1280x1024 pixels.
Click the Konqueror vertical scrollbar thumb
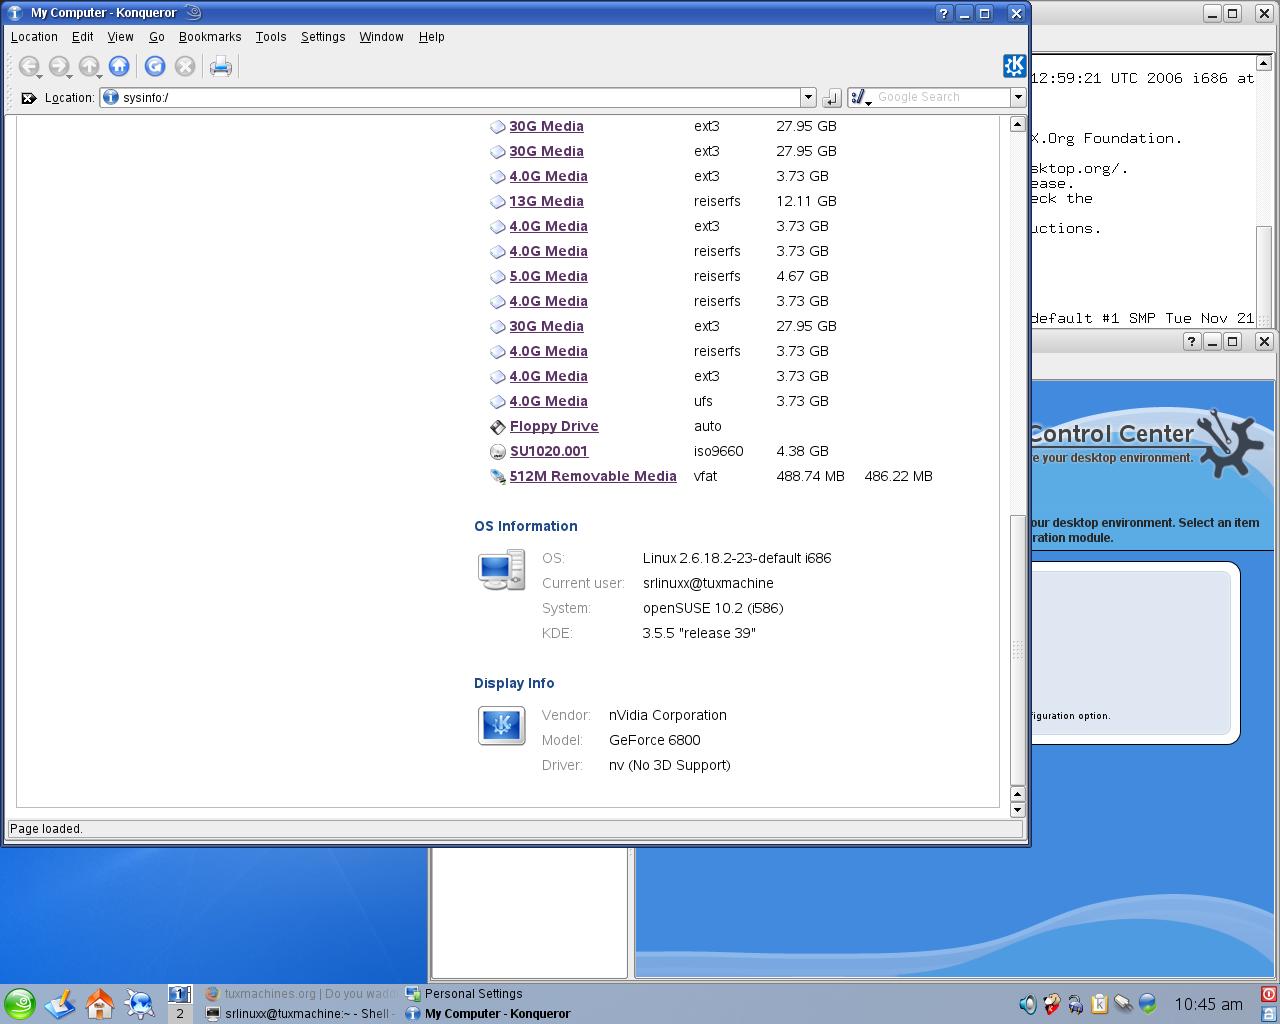1017,649
